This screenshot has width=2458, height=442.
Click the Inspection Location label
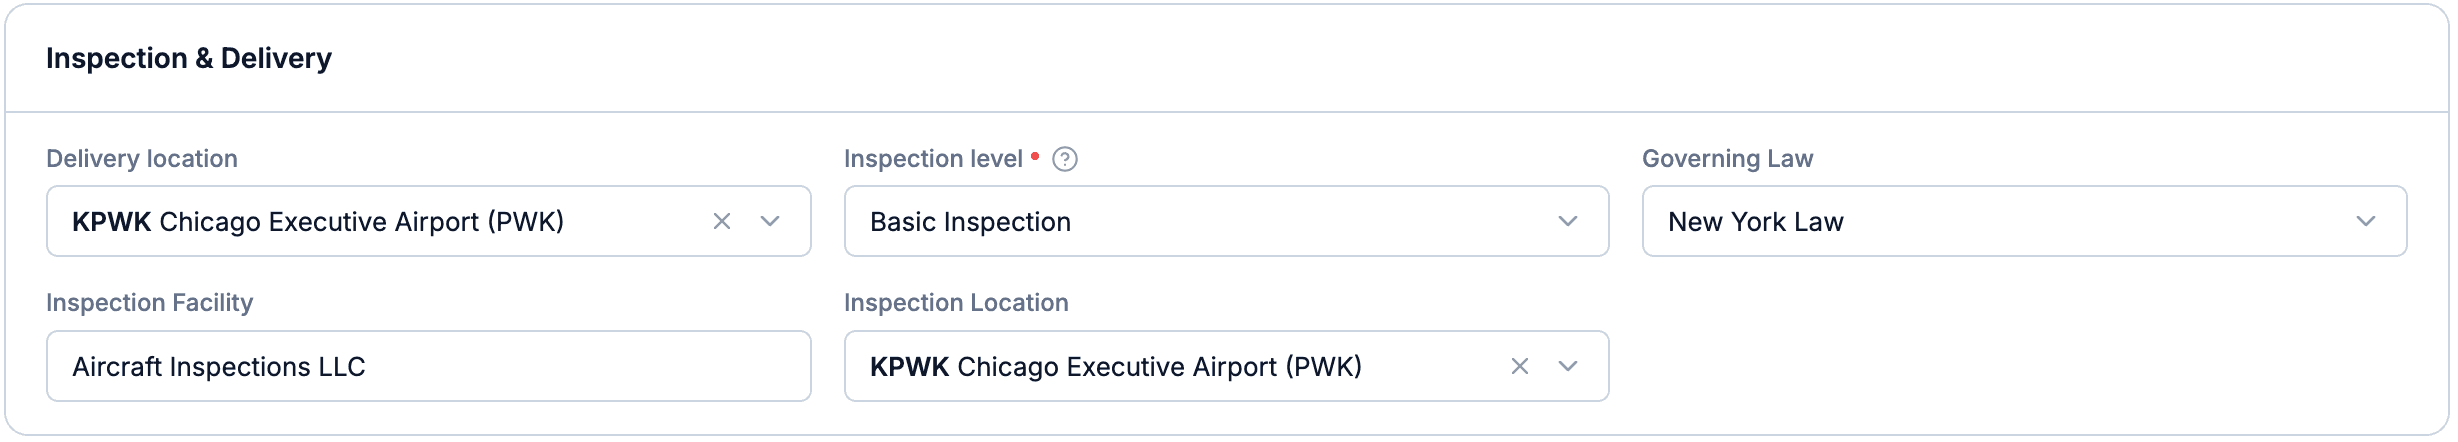pos(956,303)
